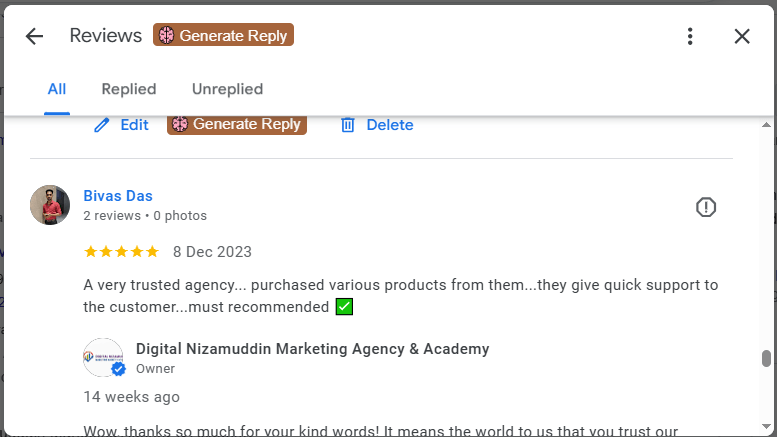
Task: Open Digital Nizamuddin Marketing Agency & Academy name
Action: 312,349
